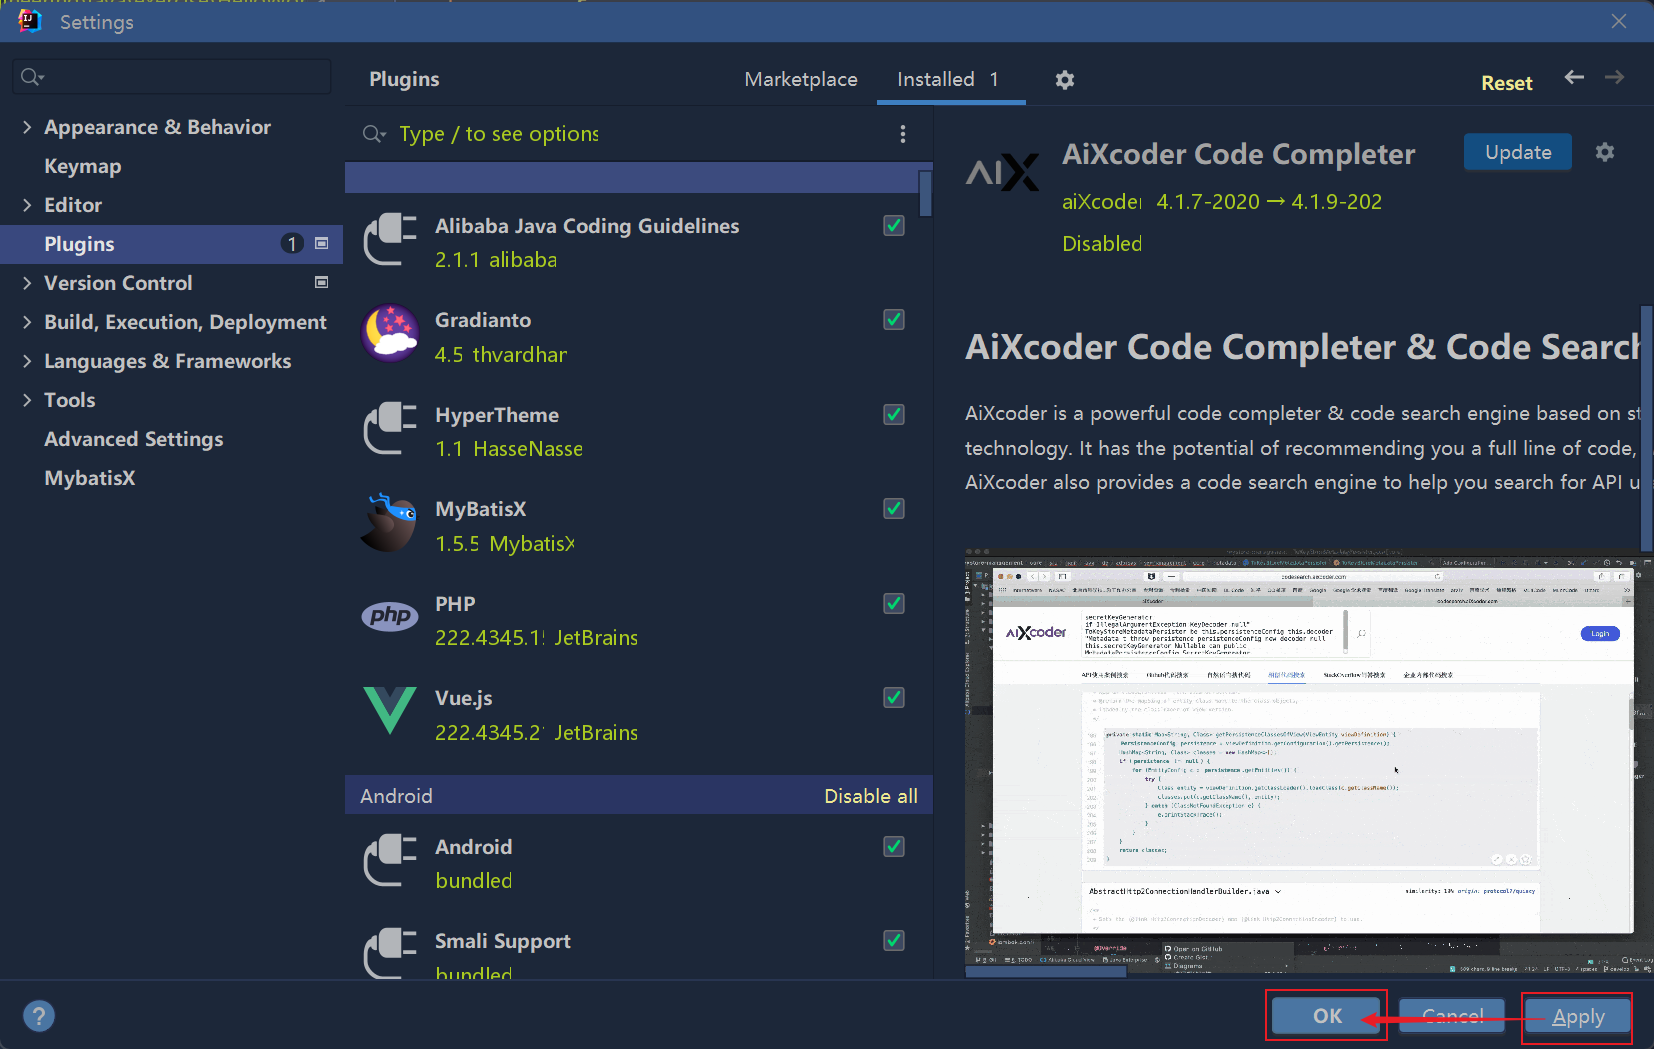The width and height of the screenshot is (1654, 1049).
Task: Click the plugin list vertical scrollbar
Action: click(x=925, y=194)
